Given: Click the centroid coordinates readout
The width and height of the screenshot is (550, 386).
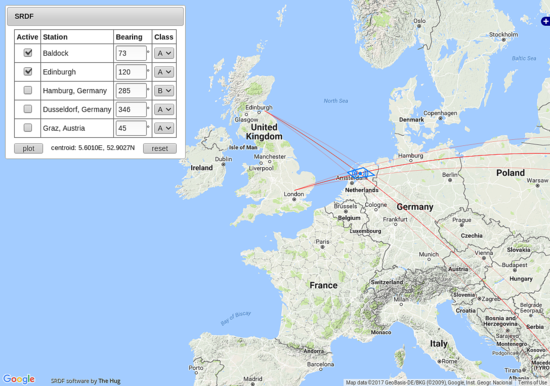Looking at the screenshot, I should [93, 148].
